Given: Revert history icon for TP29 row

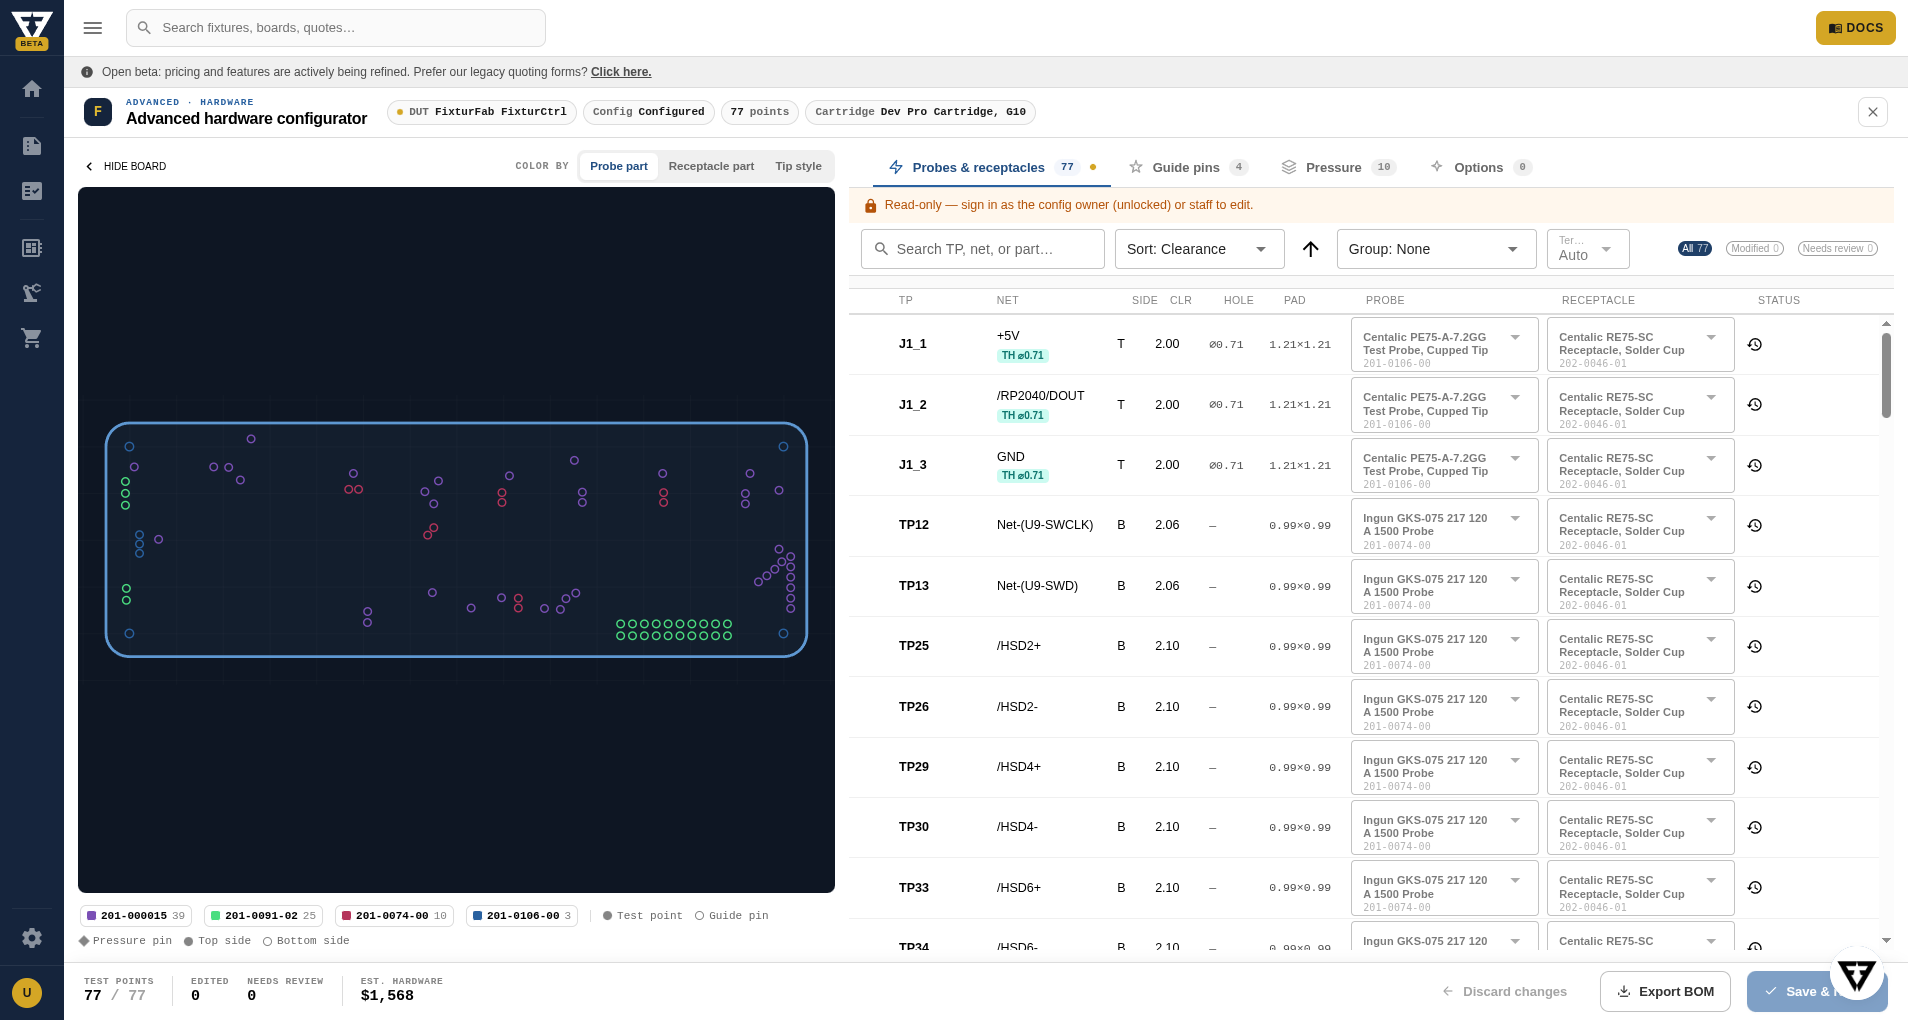Looking at the screenshot, I should 1755,768.
